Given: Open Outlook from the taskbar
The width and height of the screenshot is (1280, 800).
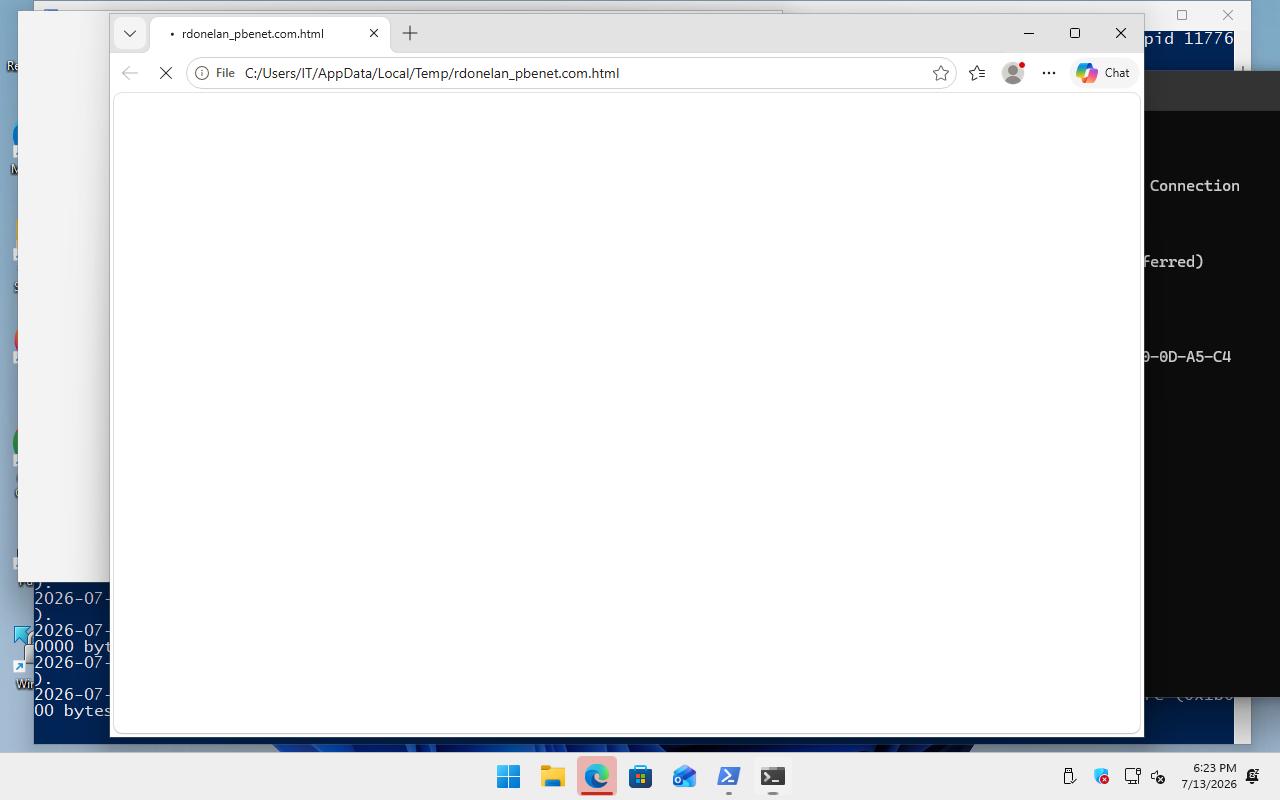Looking at the screenshot, I should pos(685,777).
